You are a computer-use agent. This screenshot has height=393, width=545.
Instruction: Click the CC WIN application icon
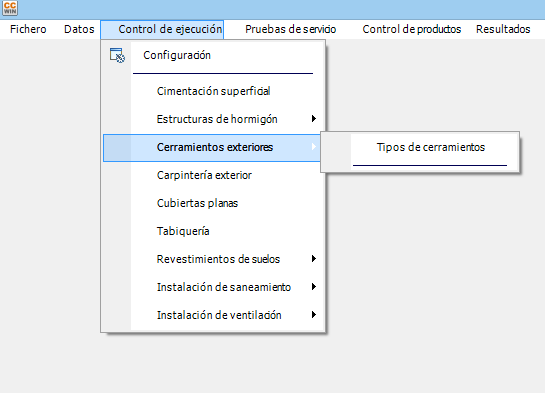point(10,8)
